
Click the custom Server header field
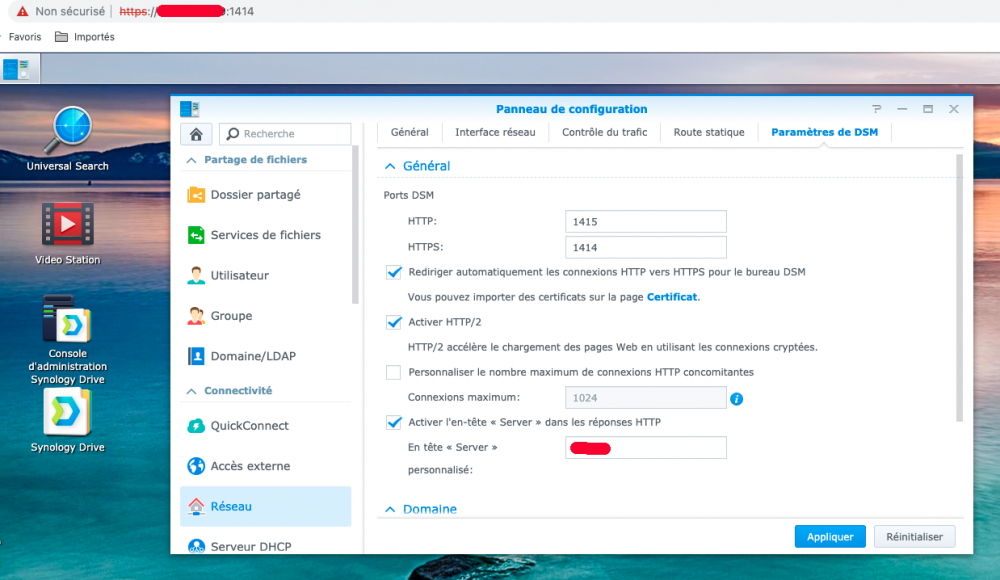(645, 448)
